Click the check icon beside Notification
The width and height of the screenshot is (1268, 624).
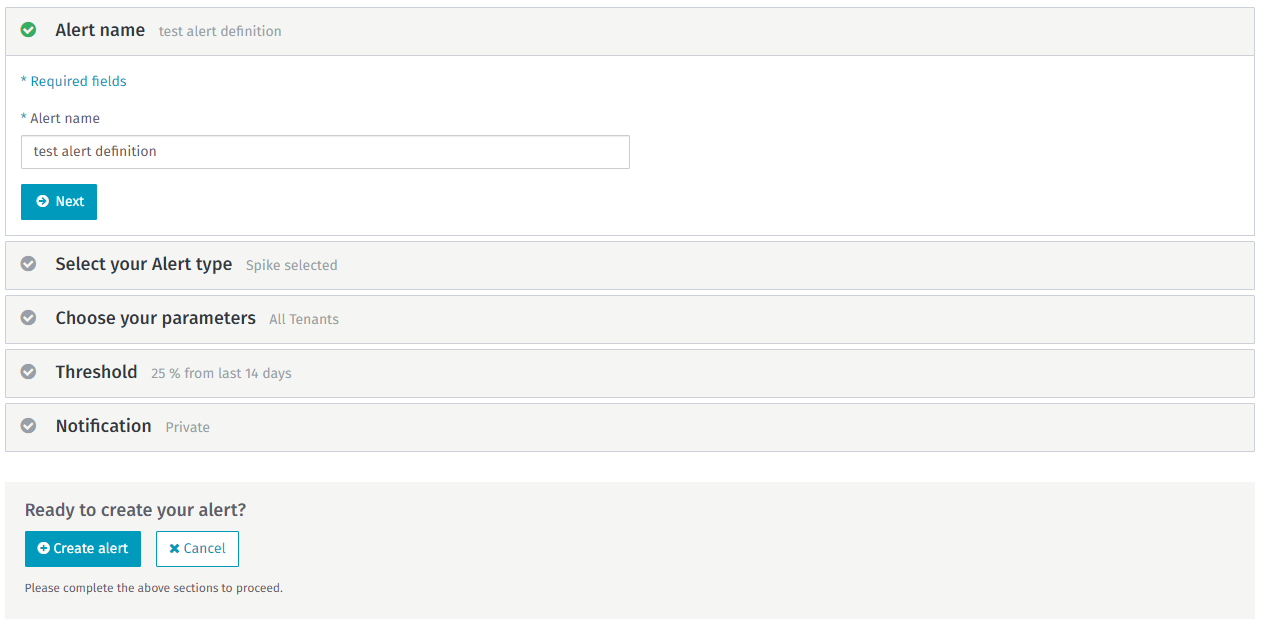click(x=29, y=426)
